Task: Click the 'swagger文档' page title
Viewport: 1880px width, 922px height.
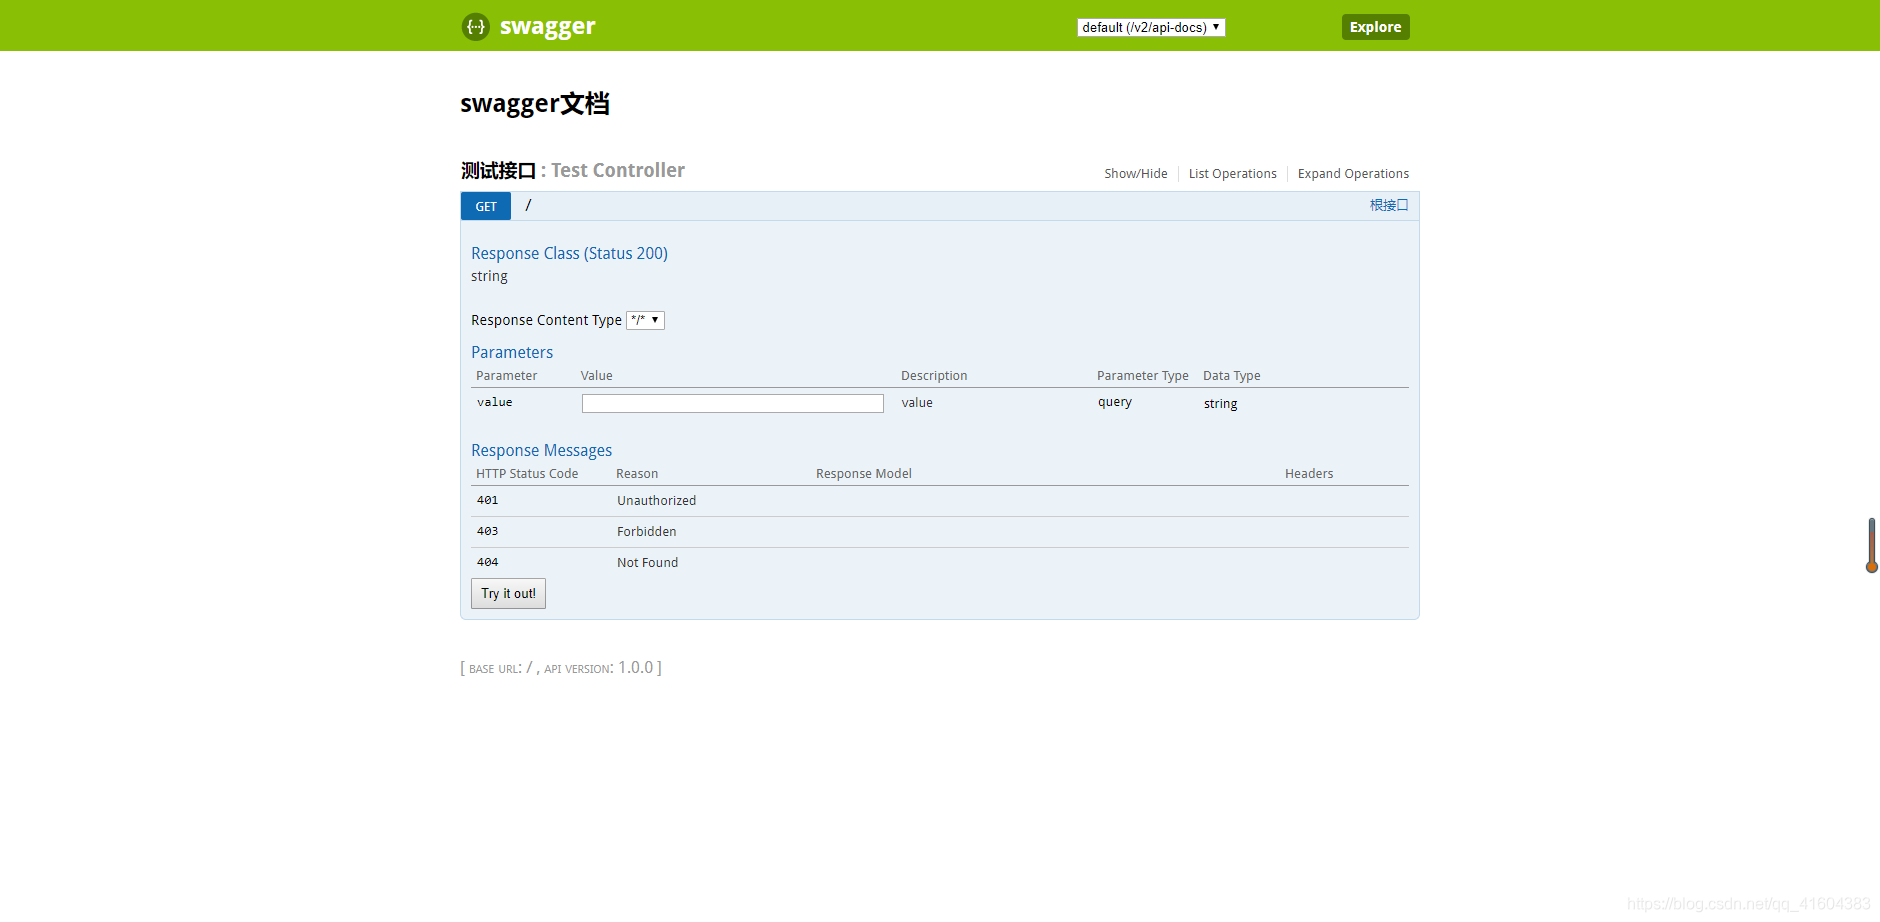Action: 536,104
